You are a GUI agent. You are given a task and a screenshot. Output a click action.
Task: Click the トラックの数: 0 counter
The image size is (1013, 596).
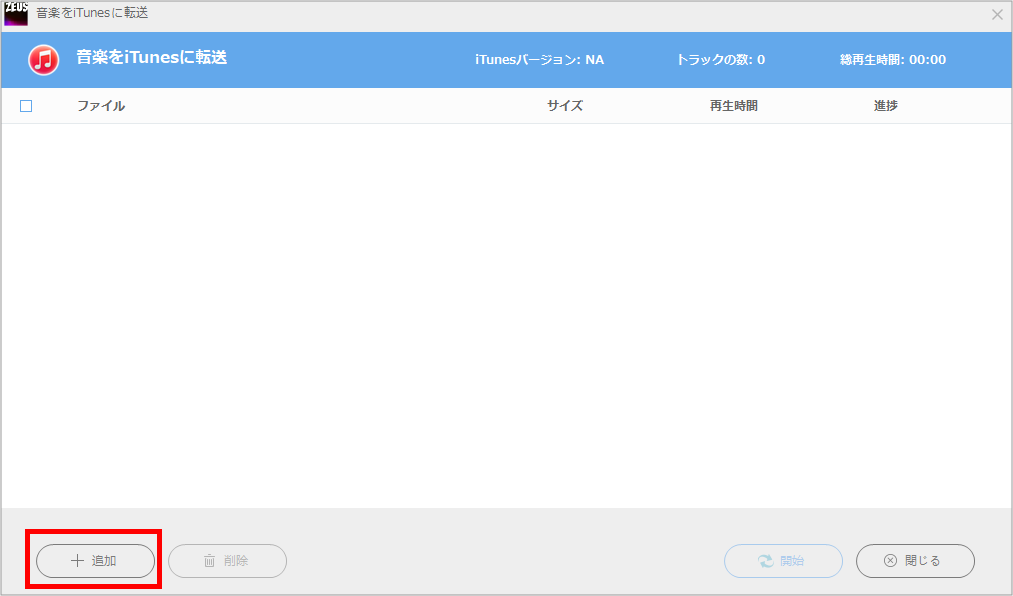tap(720, 60)
